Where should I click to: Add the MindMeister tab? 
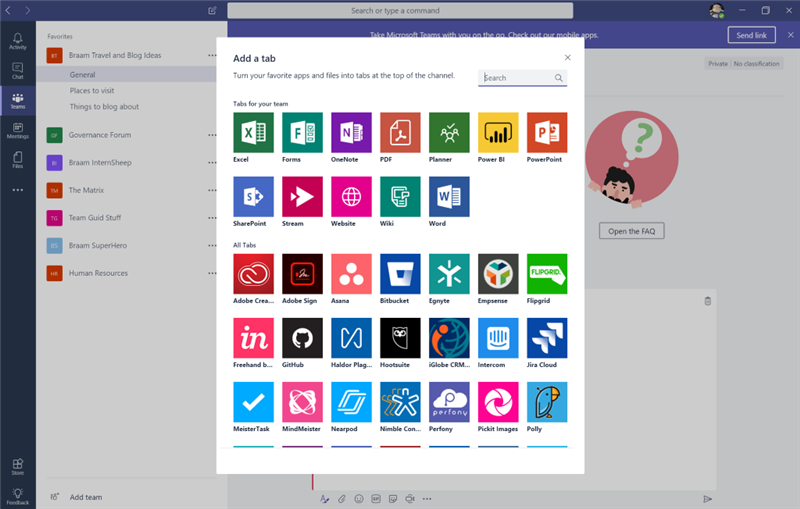(302, 402)
